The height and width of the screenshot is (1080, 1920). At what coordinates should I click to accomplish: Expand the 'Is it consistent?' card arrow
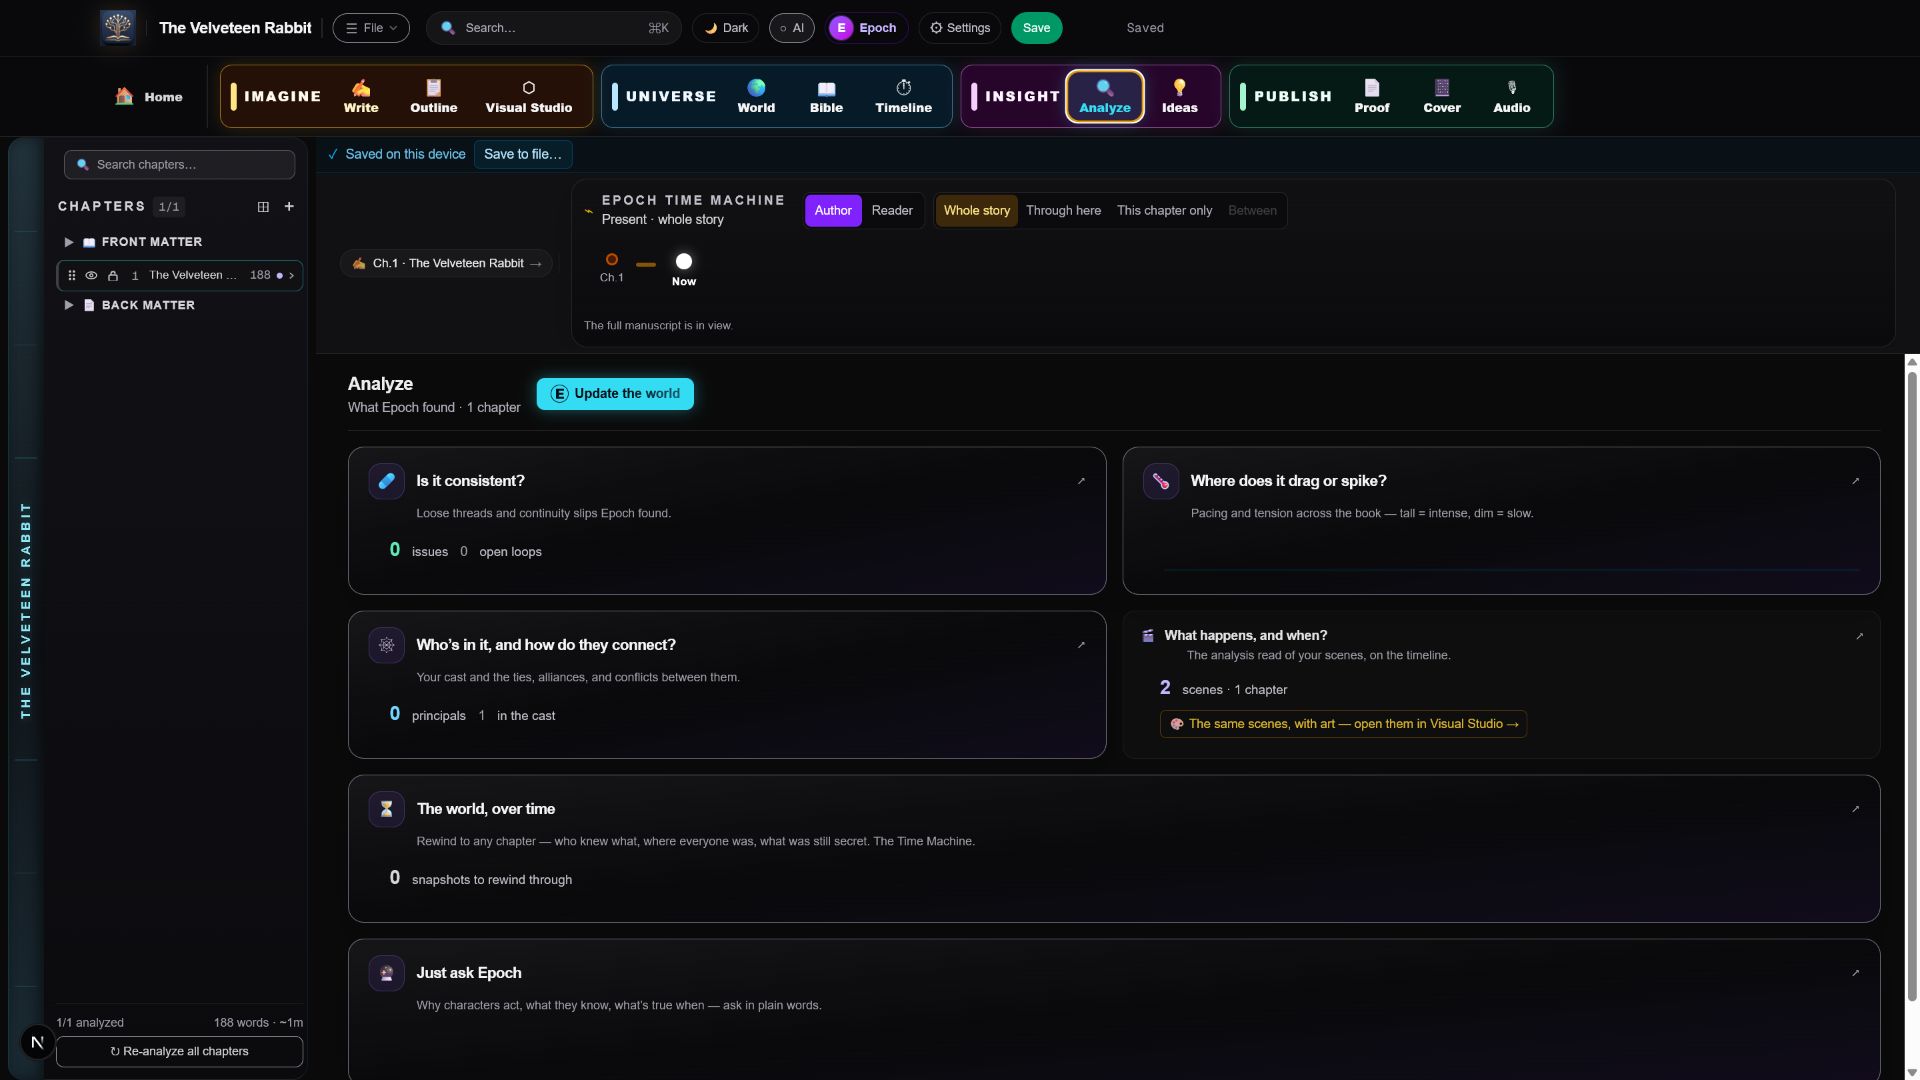pos(1081,481)
